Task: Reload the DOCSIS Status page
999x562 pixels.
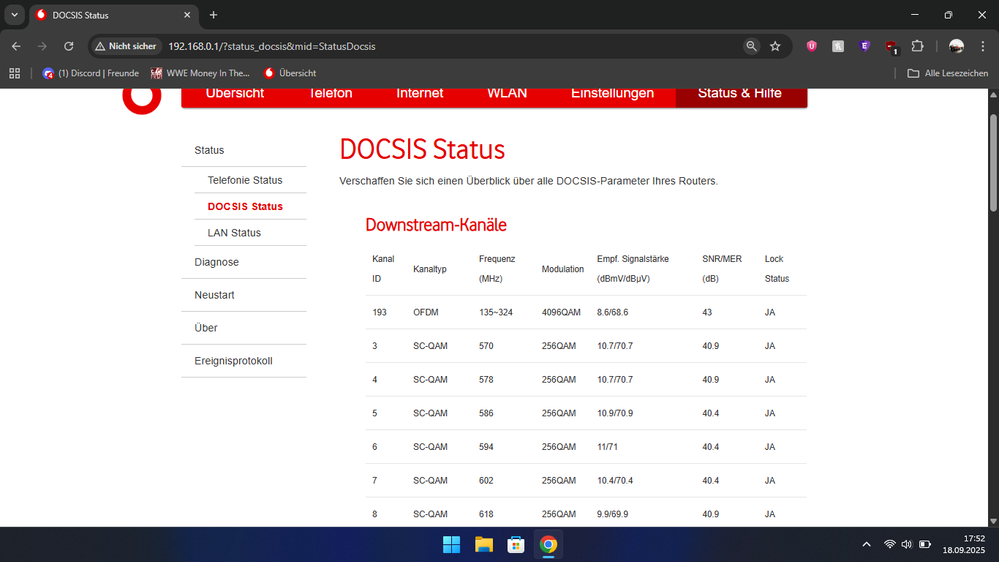Action: pos(69,47)
